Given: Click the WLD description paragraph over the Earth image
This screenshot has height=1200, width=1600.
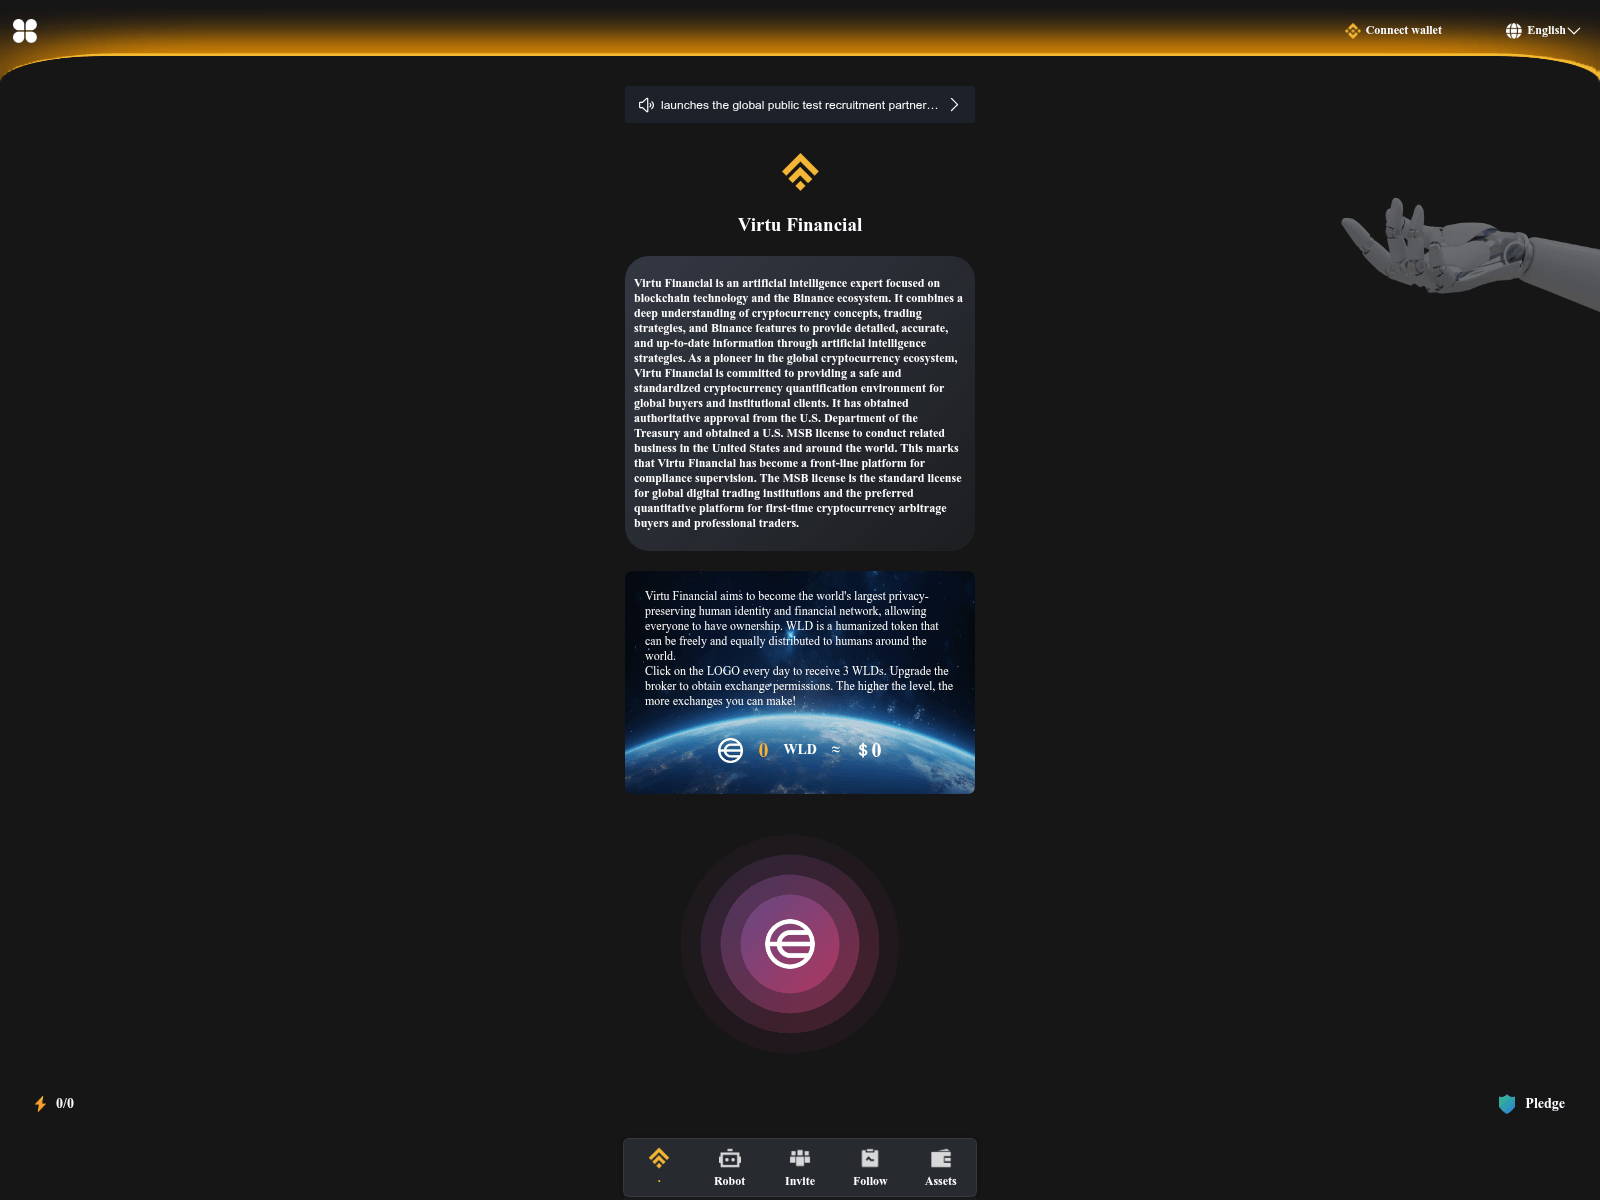Looking at the screenshot, I should pyautogui.click(x=799, y=648).
